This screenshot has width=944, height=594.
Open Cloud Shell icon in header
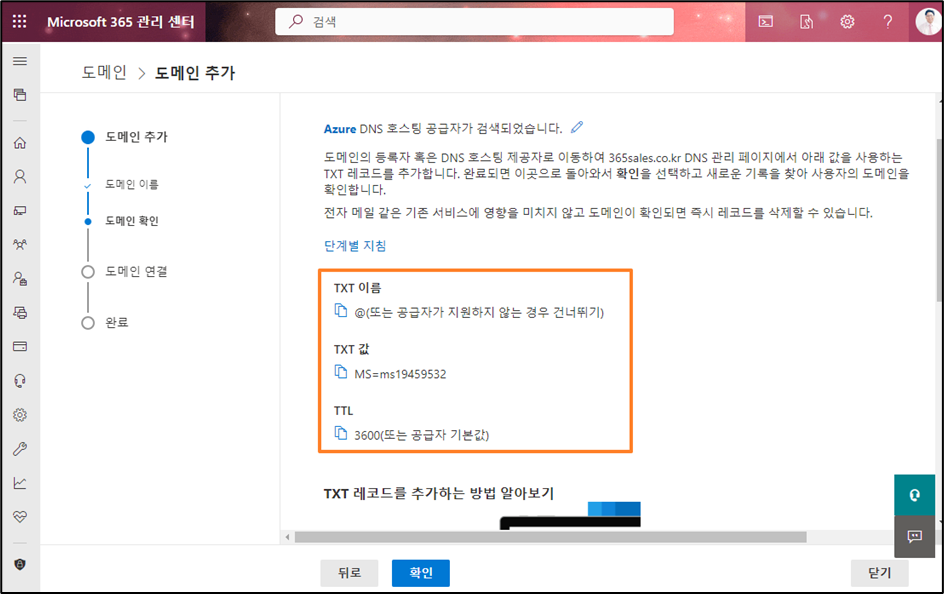(766, 22)
